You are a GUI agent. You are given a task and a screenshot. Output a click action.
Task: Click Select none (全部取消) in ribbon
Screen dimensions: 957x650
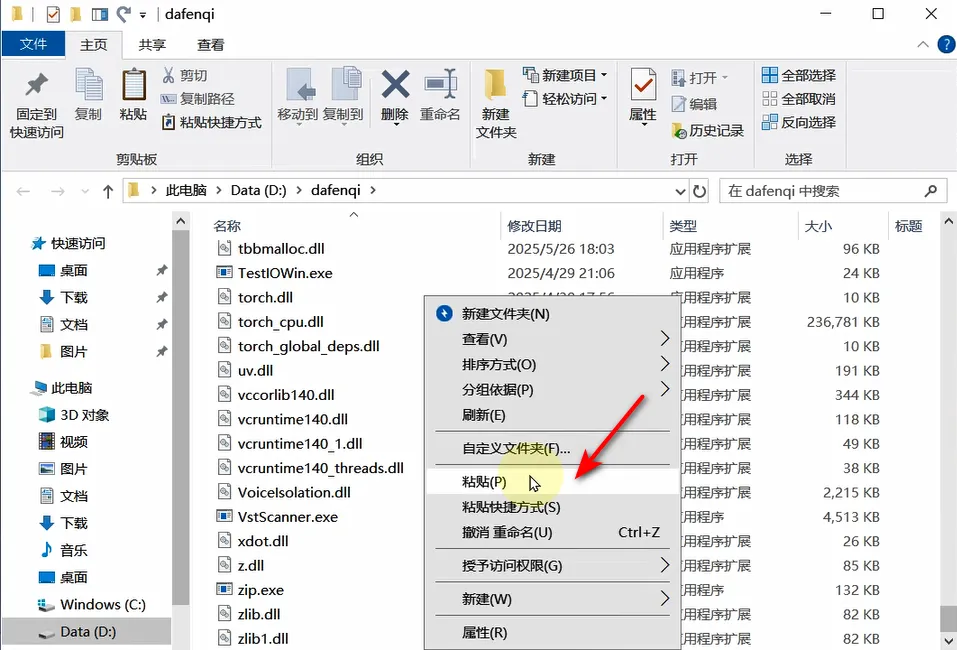[798, 99]
